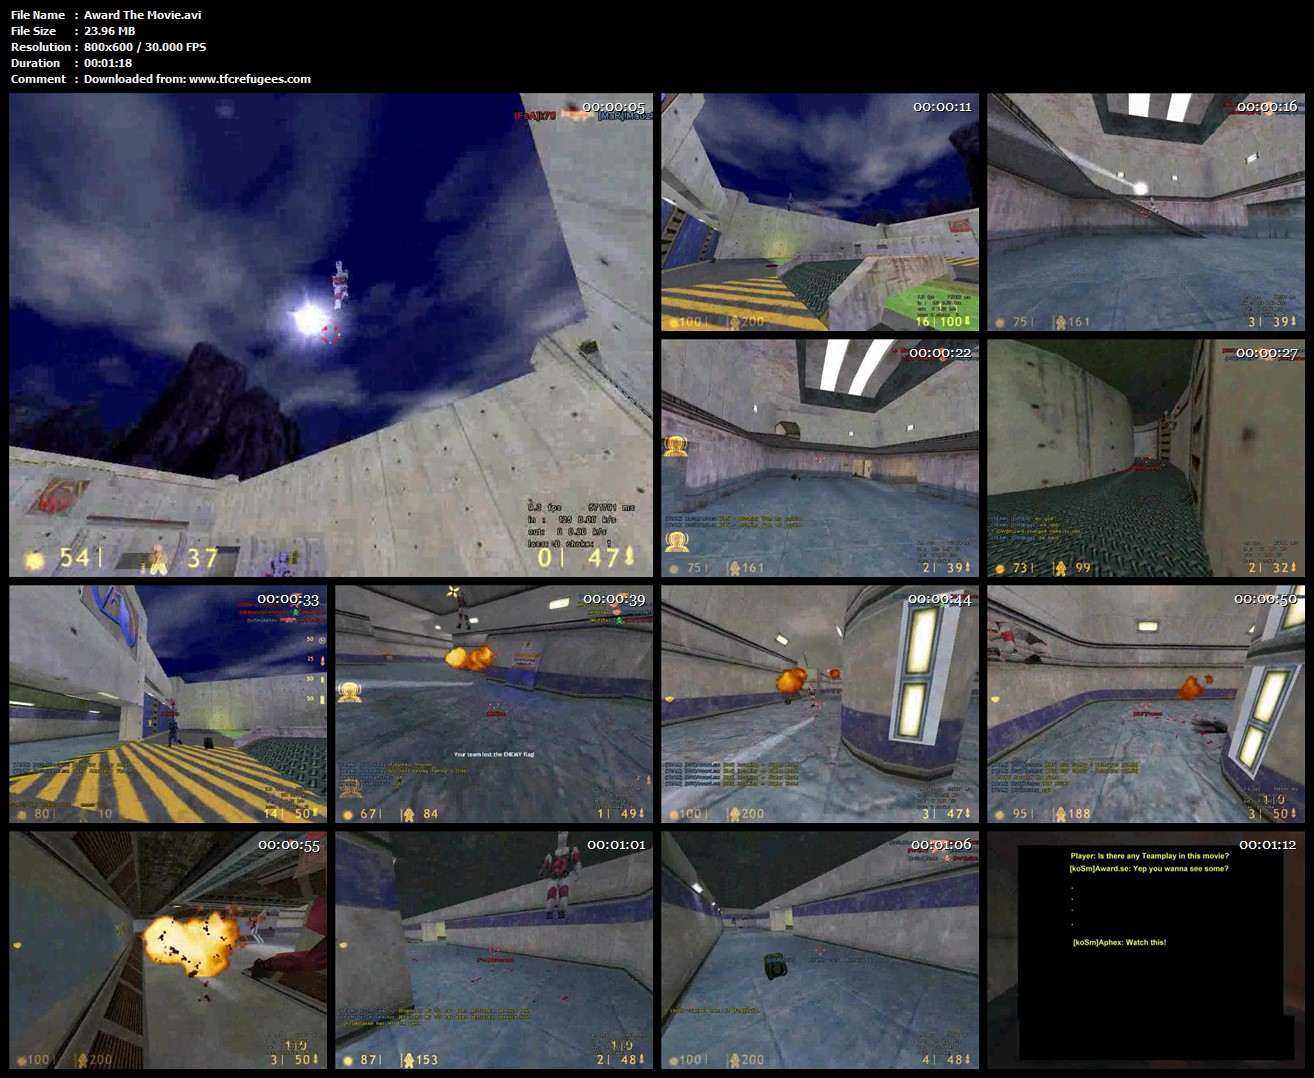Click the medal icon in the 00:00:39 frame
This screenshot has height=1078, width=1314.
[x=349, y=692]
